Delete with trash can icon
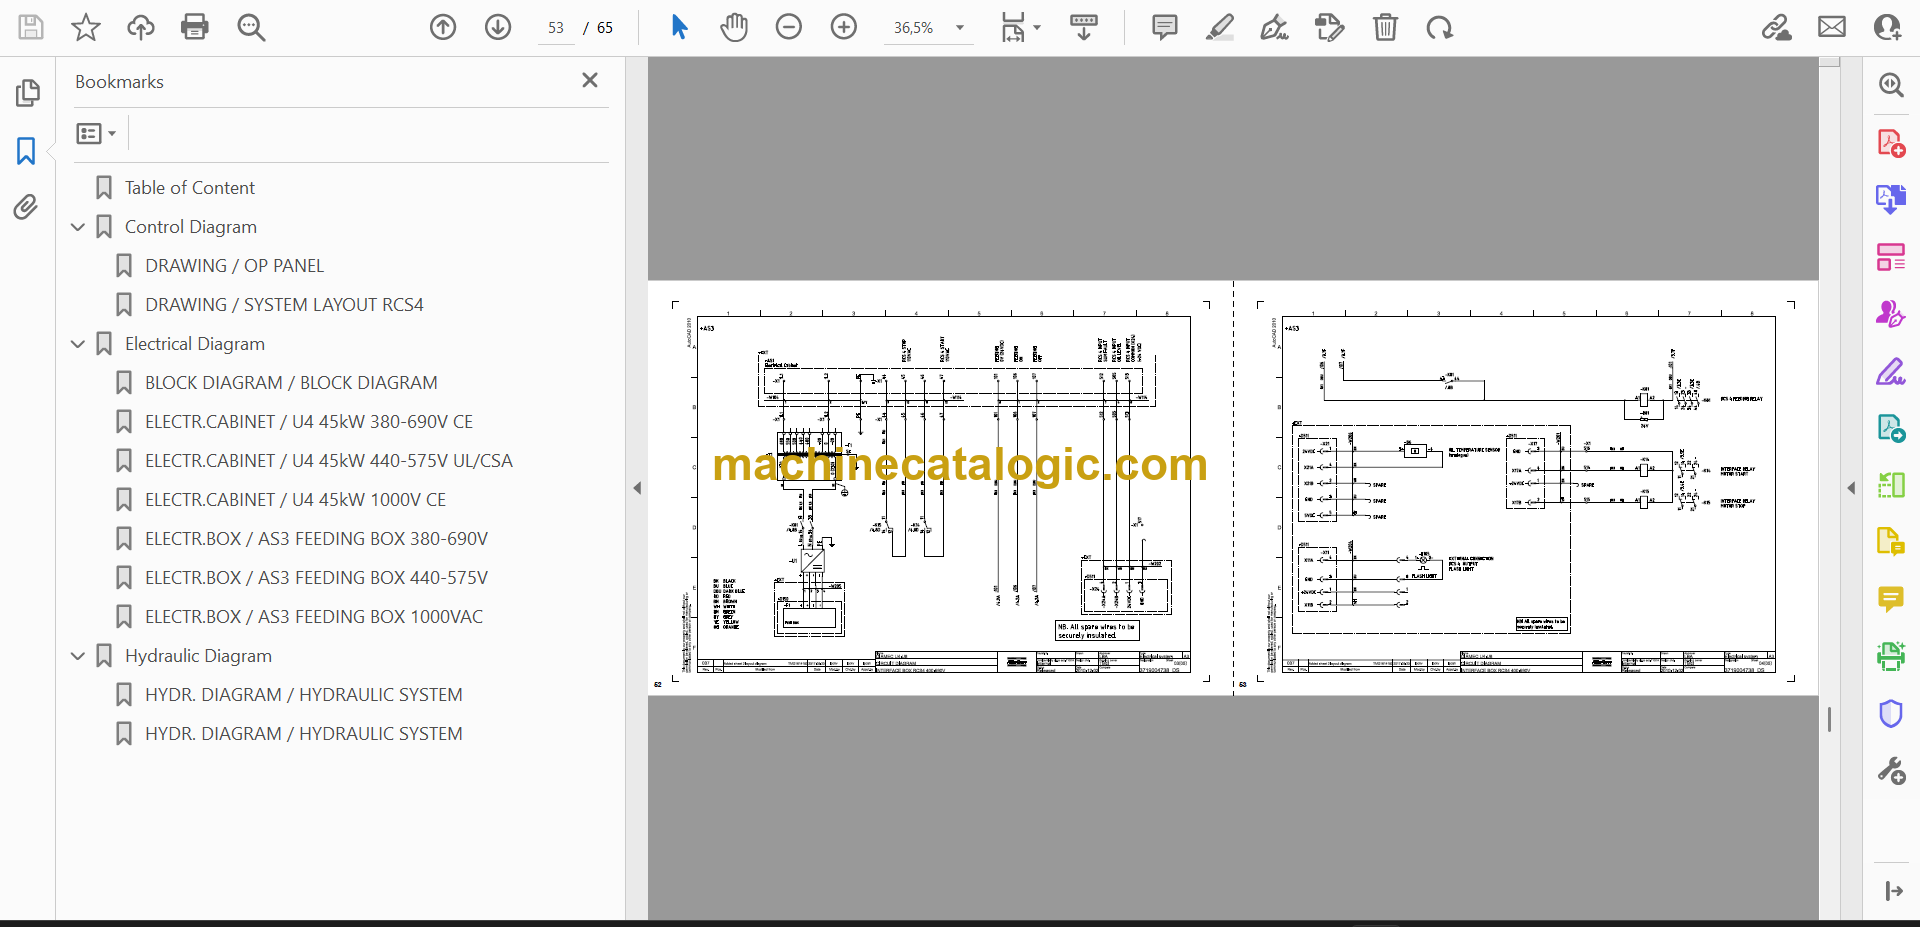The image size is (1920, 927). tap(1385, 27)
